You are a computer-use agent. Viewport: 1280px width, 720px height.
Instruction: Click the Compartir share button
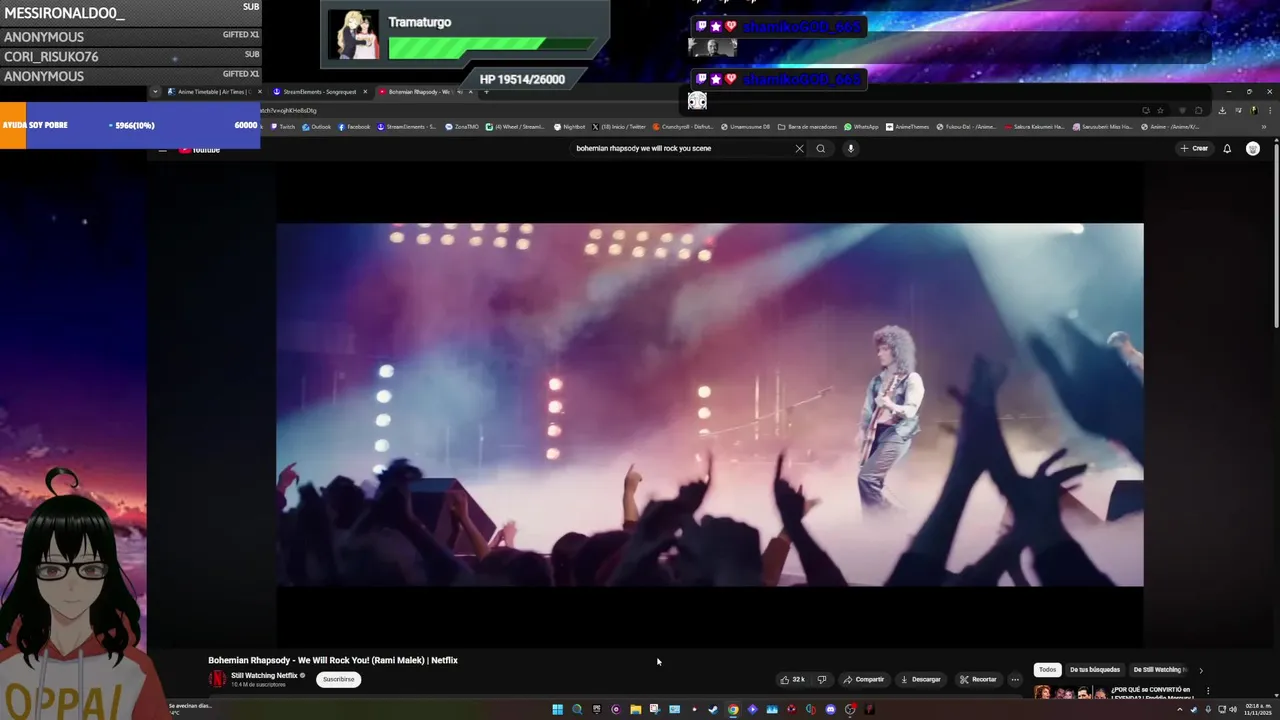(x=864, y=679)
